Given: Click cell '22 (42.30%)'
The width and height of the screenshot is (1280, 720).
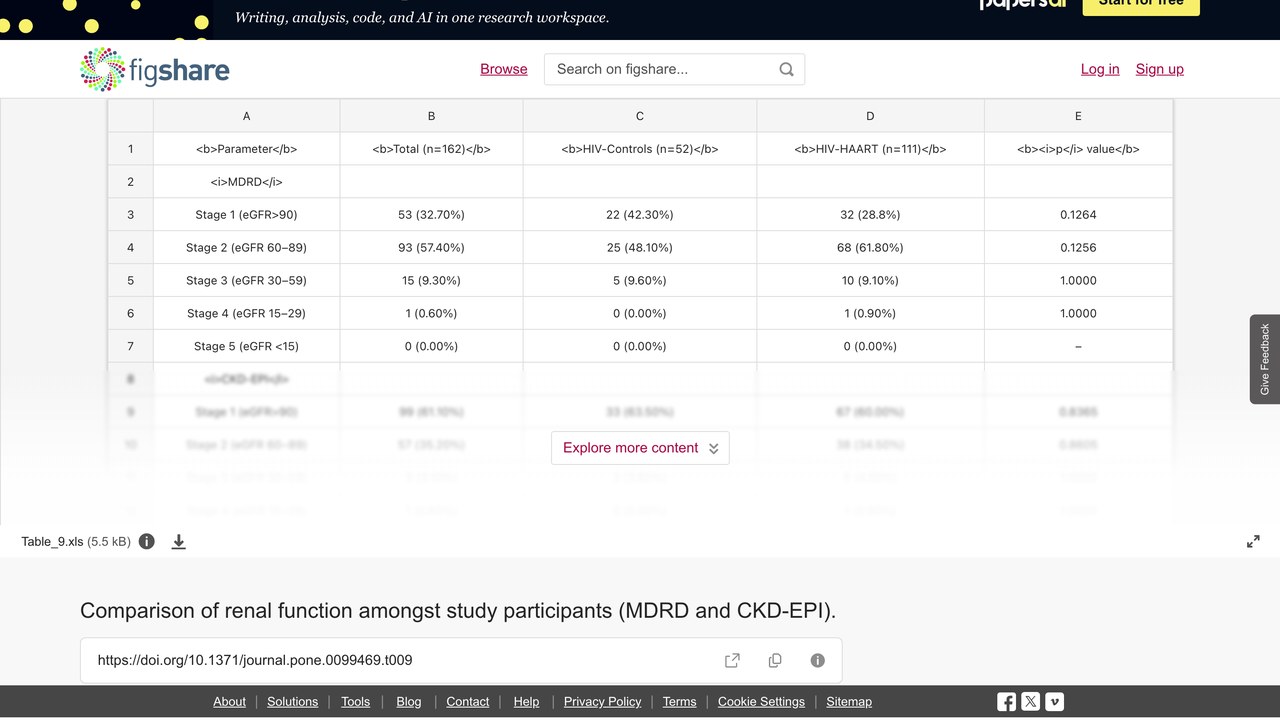Looking at the screenshot, I should coord(640,214).
